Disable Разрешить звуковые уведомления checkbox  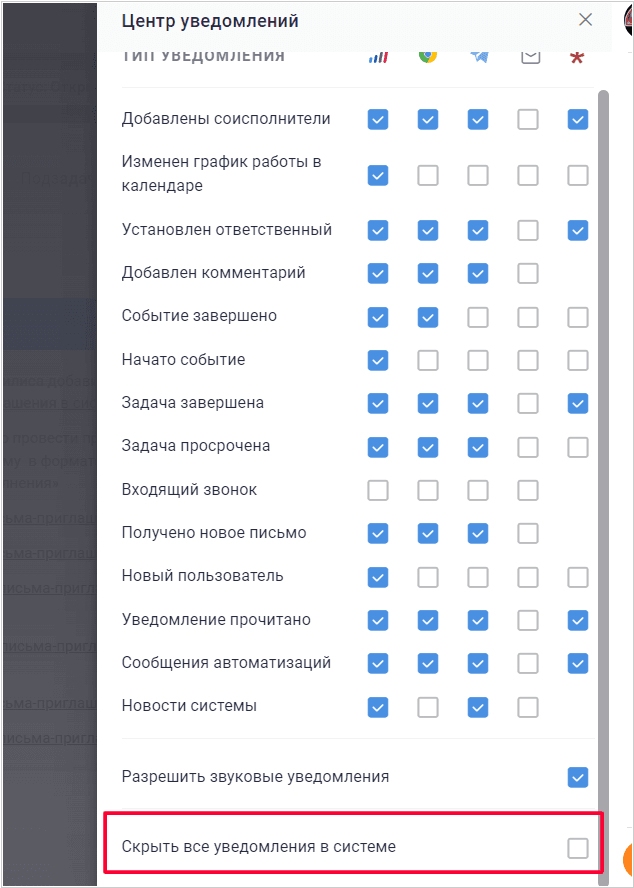pos(577,777)
